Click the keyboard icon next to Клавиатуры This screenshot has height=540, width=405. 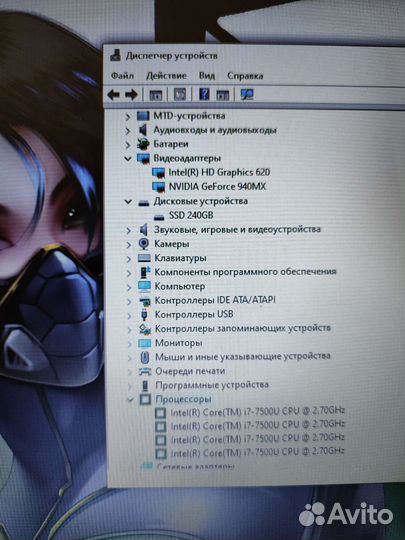144,258
